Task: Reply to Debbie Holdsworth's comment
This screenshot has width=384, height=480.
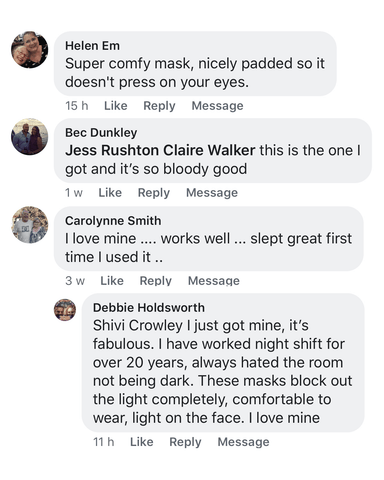Action: [x=185, y=442]
